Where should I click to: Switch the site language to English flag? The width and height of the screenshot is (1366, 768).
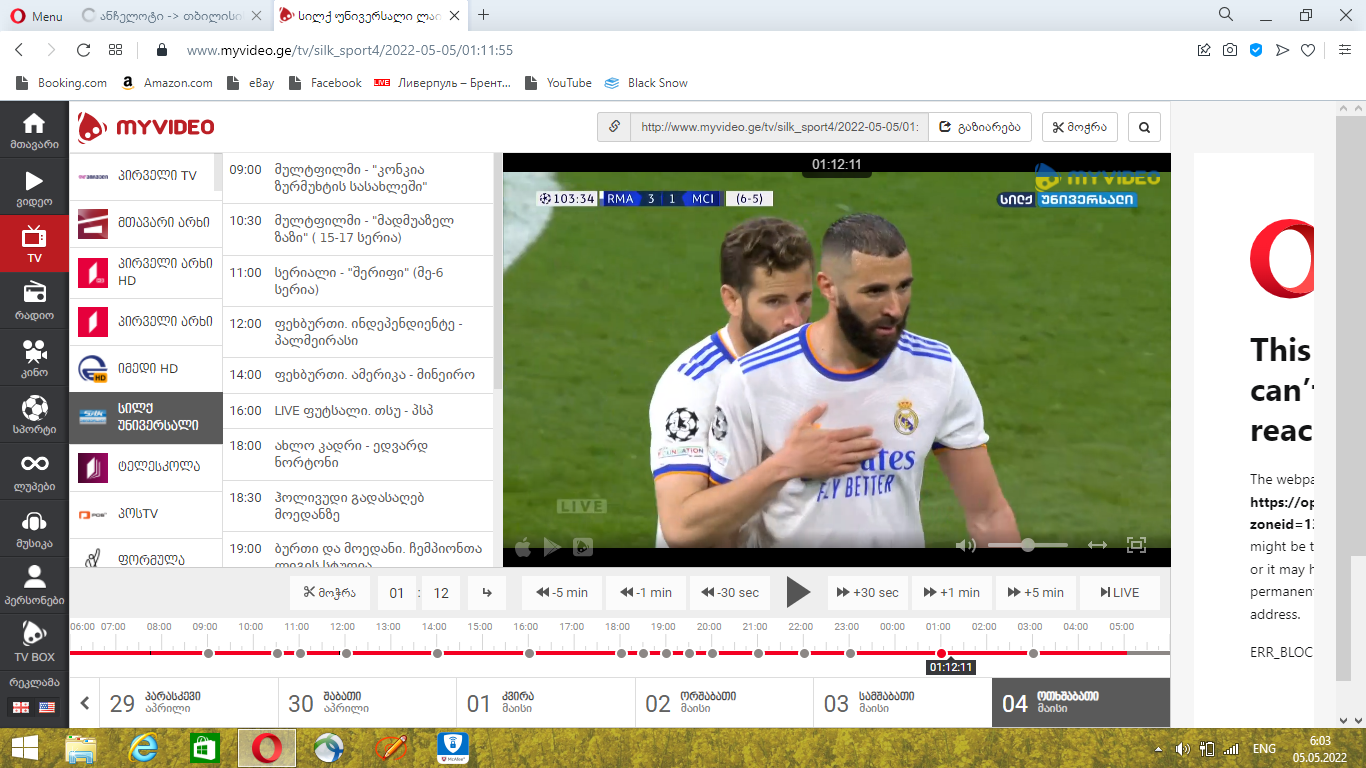coord(47,707)
